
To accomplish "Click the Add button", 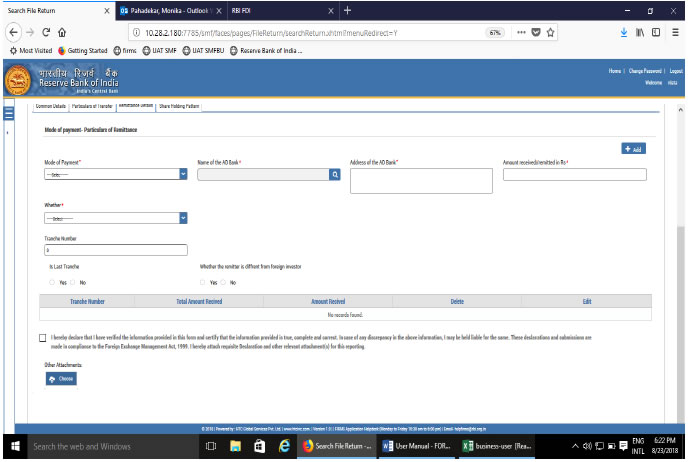I will (633, 149).
